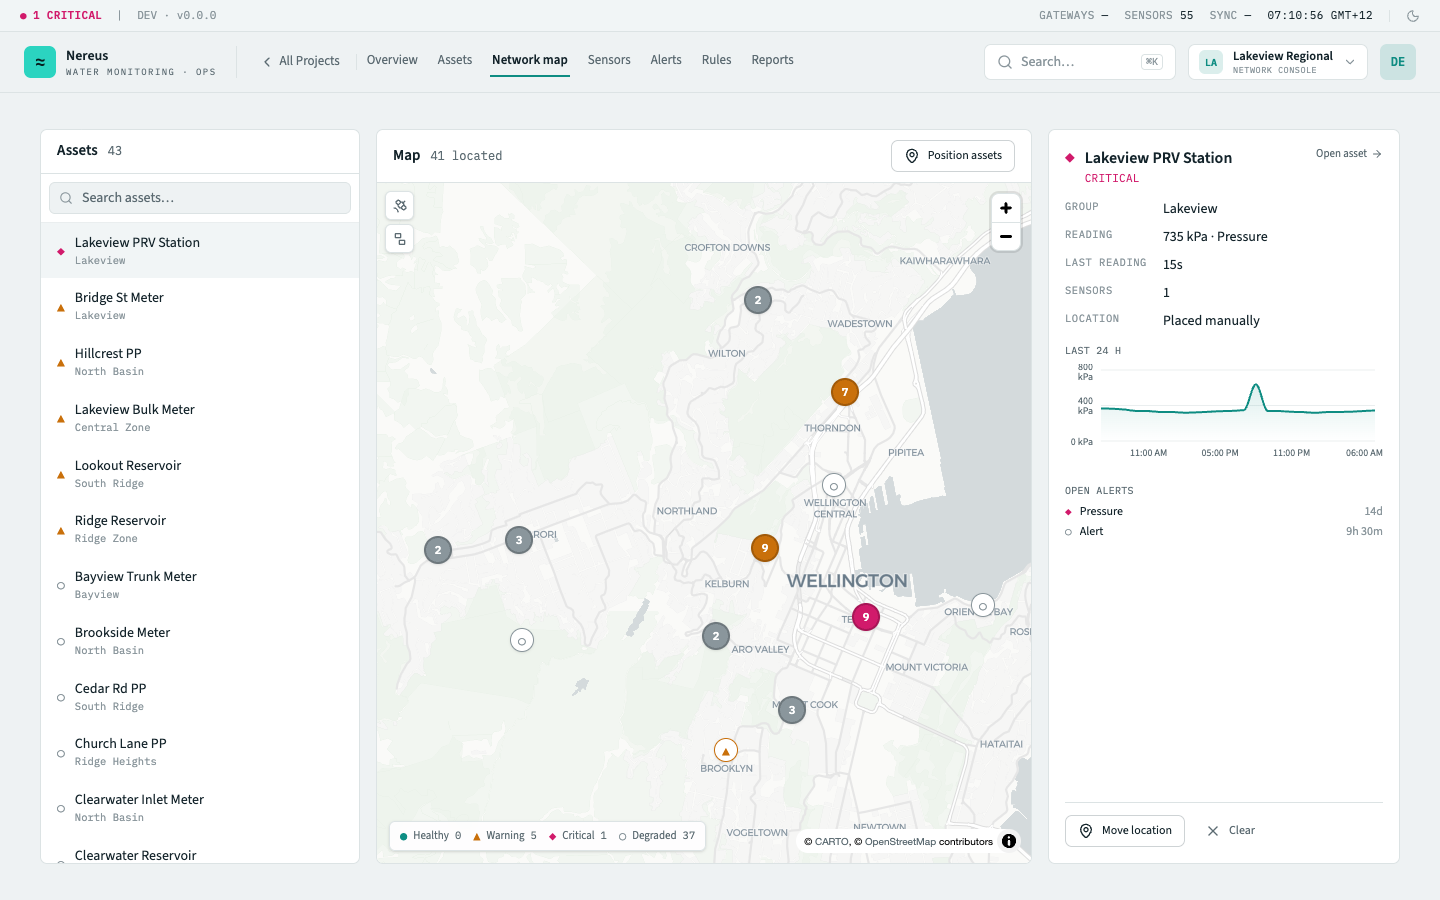Select Hillcrest PP asset
Image resolution: width=1440 pixels, height=900 pixels.
tap(200, 362)
